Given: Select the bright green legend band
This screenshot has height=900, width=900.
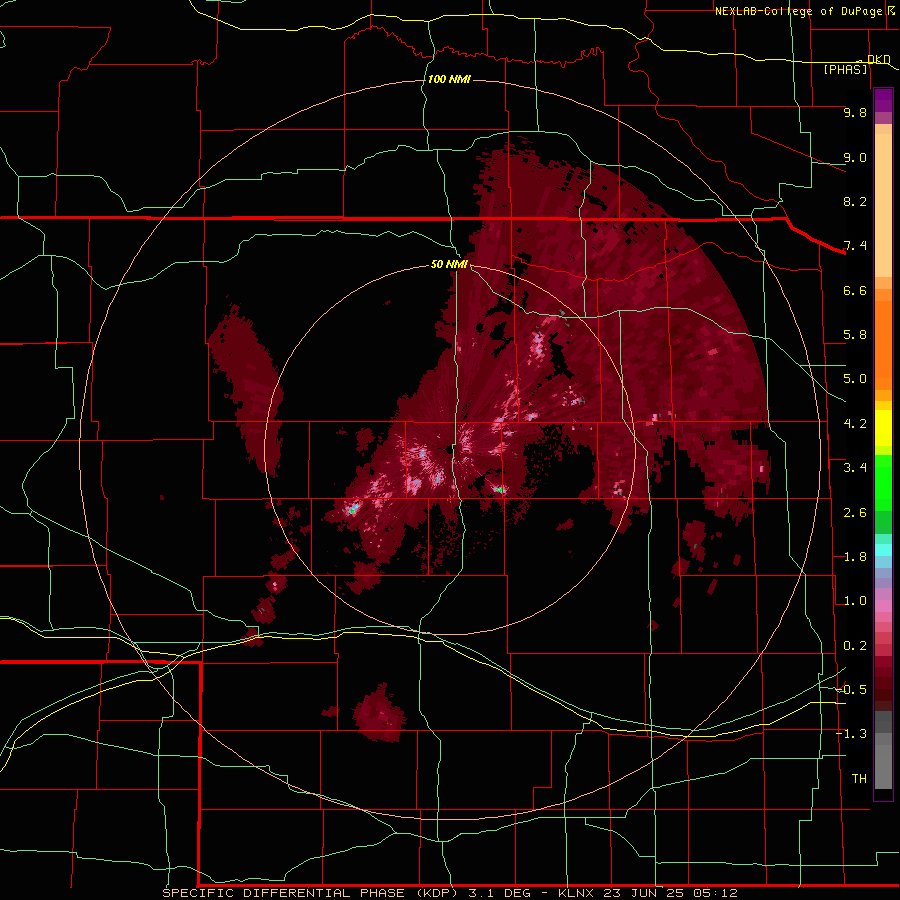Looking at the screenshot, I should [883, 483].
